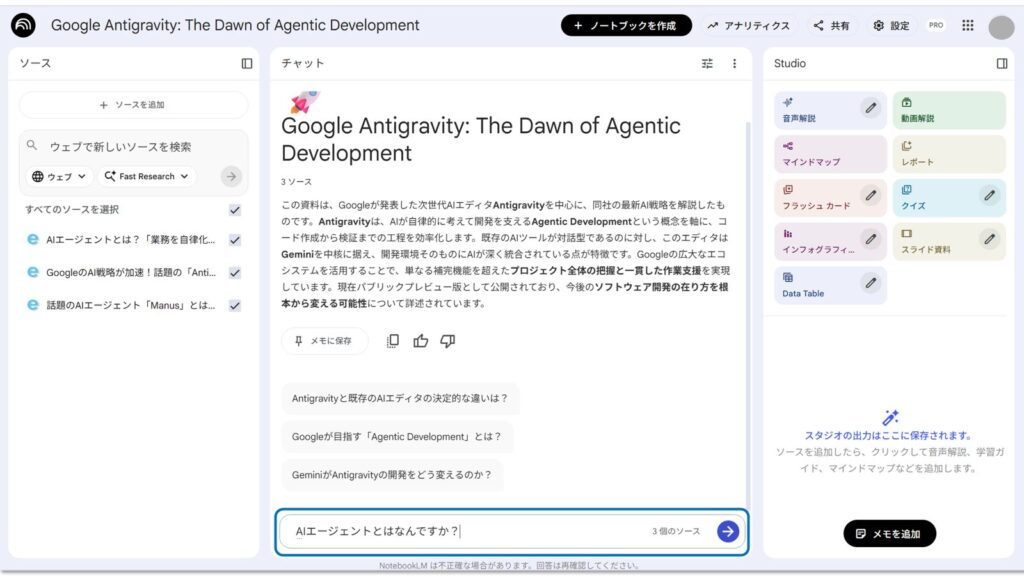1024x576 pixels.
Task: Collapse the Studio panel using its icon
Action: pos(1001,63)
